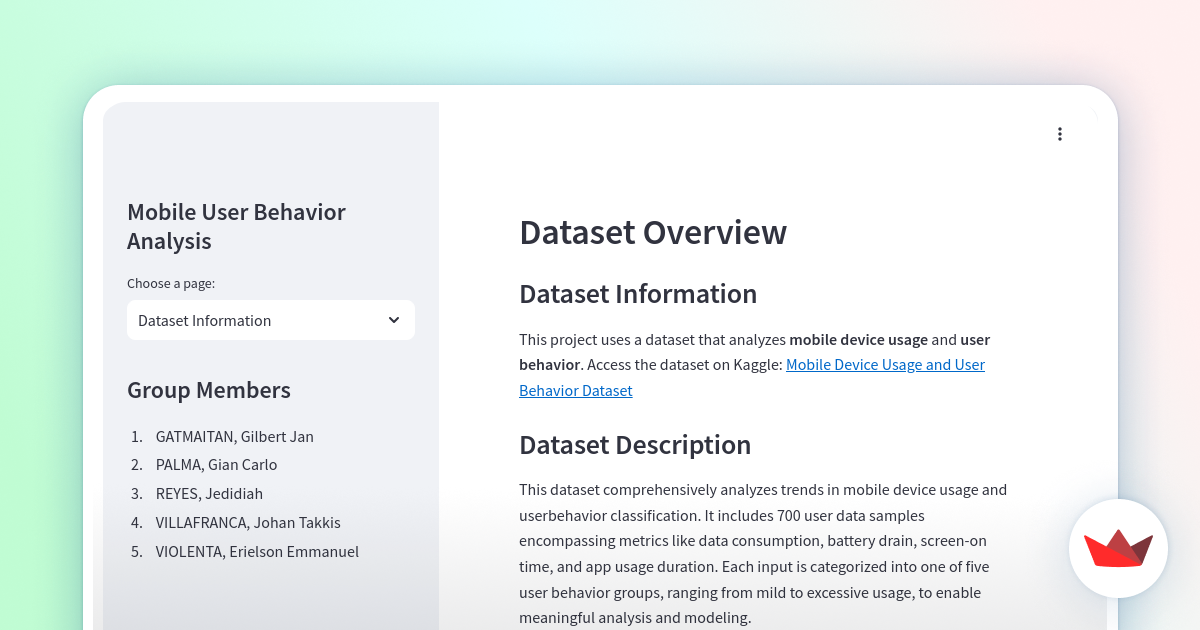Change the page using the sidebar dropdown
This screenshot has width=1200, height=630.
click(270, 320)
